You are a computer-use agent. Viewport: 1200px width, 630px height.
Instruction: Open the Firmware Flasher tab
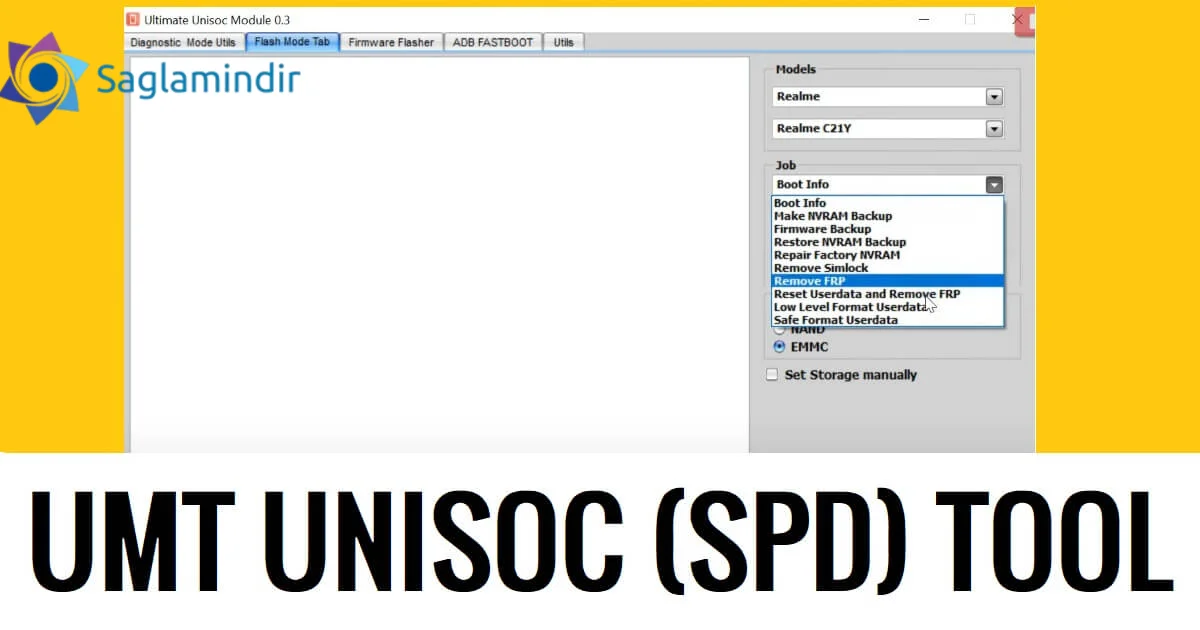point(391,42)
